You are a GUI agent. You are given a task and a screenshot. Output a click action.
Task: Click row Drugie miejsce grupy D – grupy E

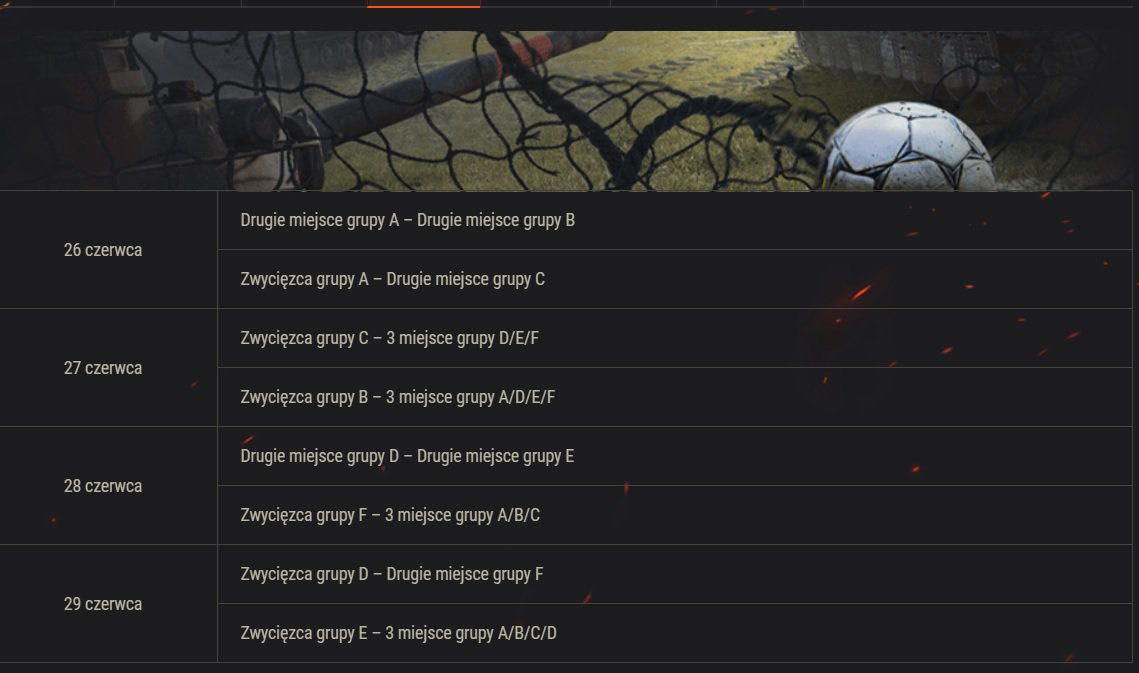click(675, 456)
